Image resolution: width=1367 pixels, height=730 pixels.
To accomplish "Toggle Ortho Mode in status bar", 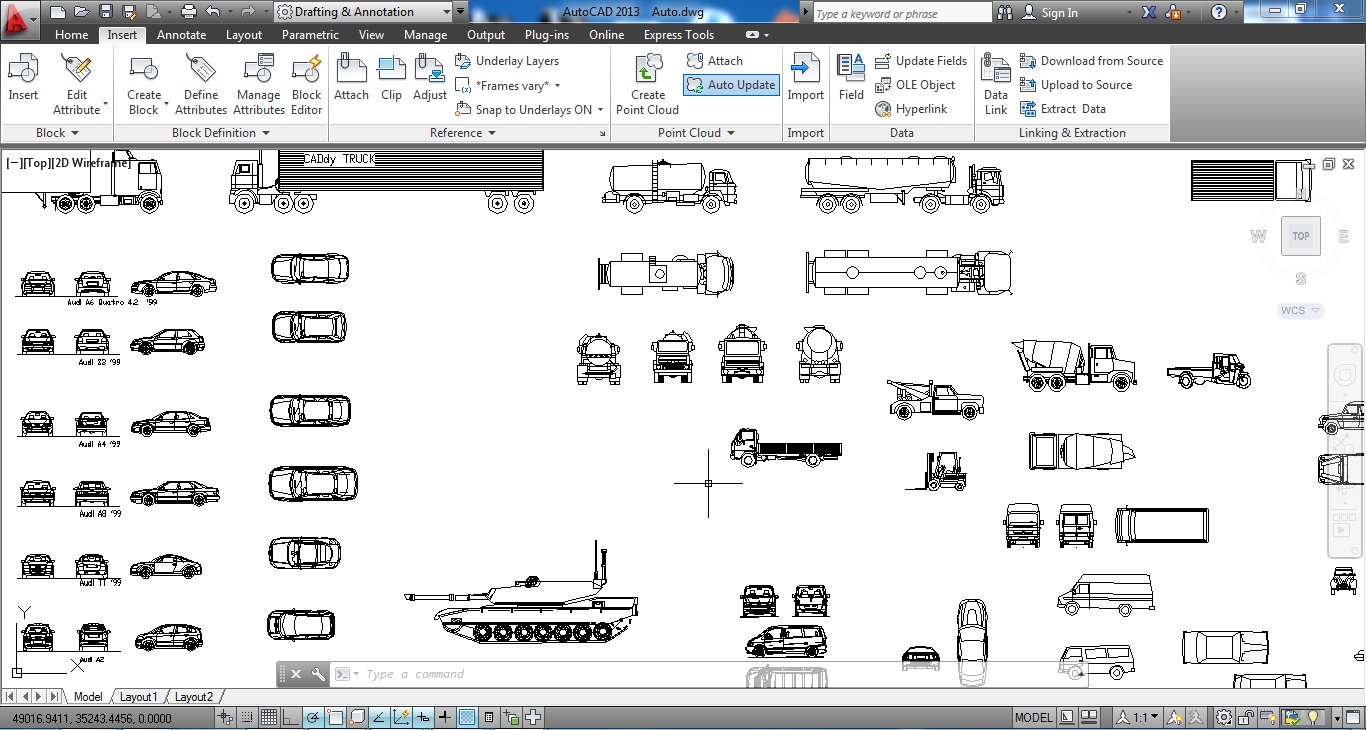I will 291,717.
